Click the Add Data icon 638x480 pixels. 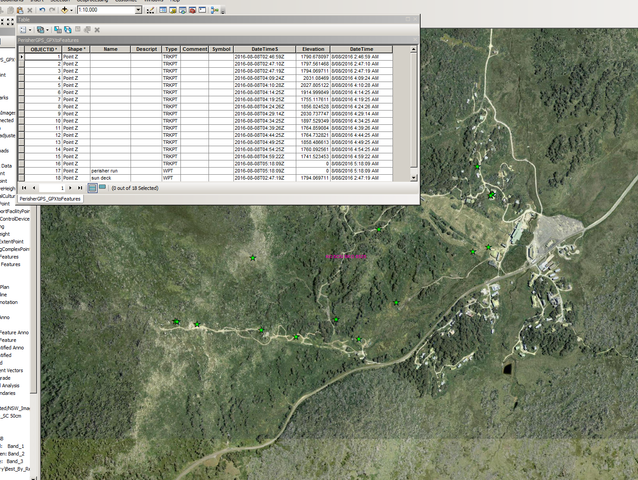pyautogui.click(x=64, y=10)
